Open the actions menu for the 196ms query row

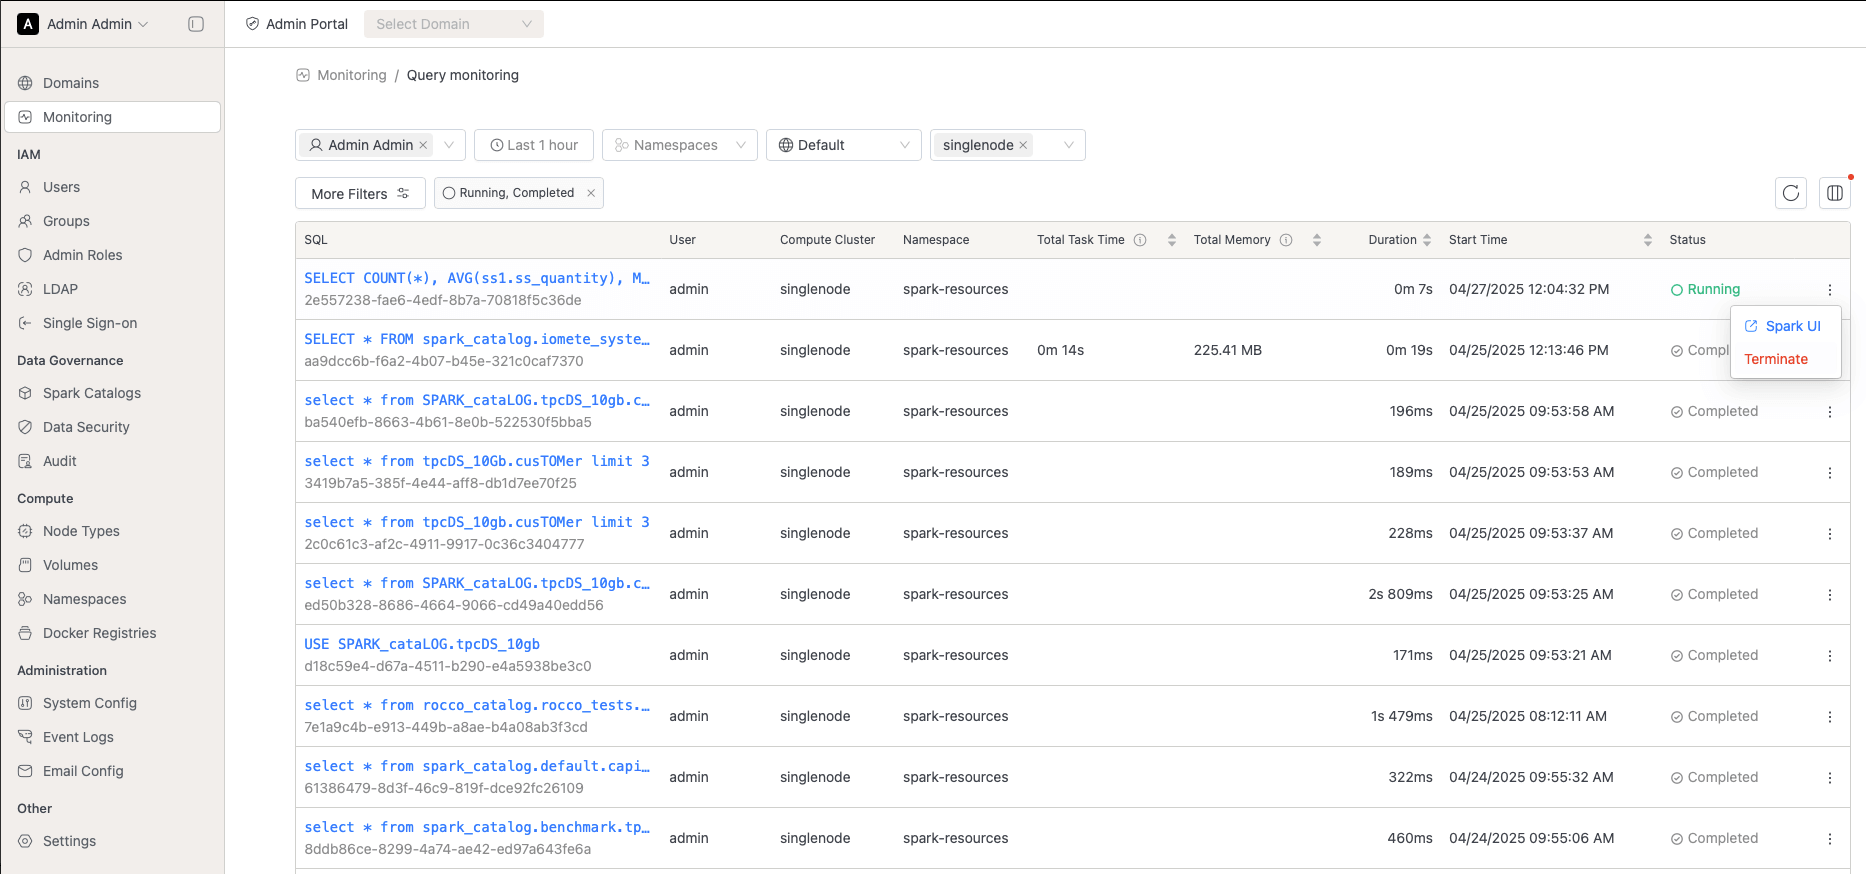coord(1830,411)
